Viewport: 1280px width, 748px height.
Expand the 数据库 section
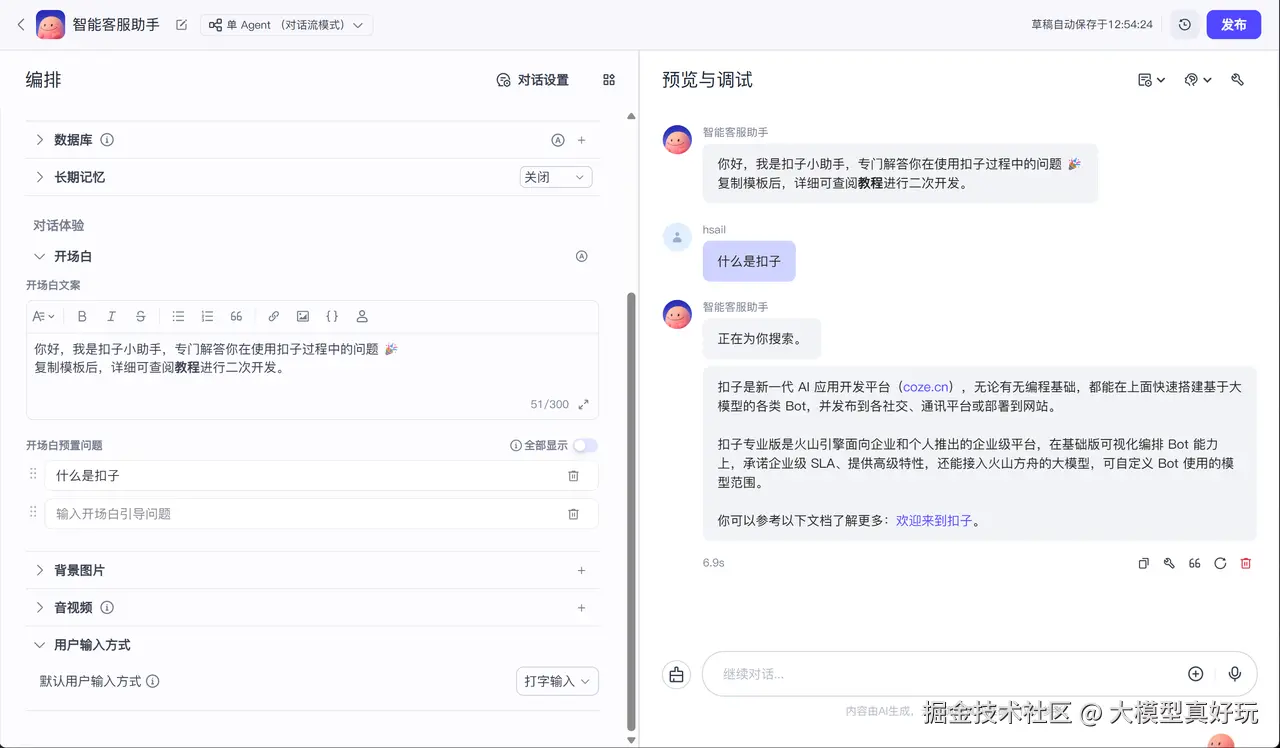pos(40,140)
